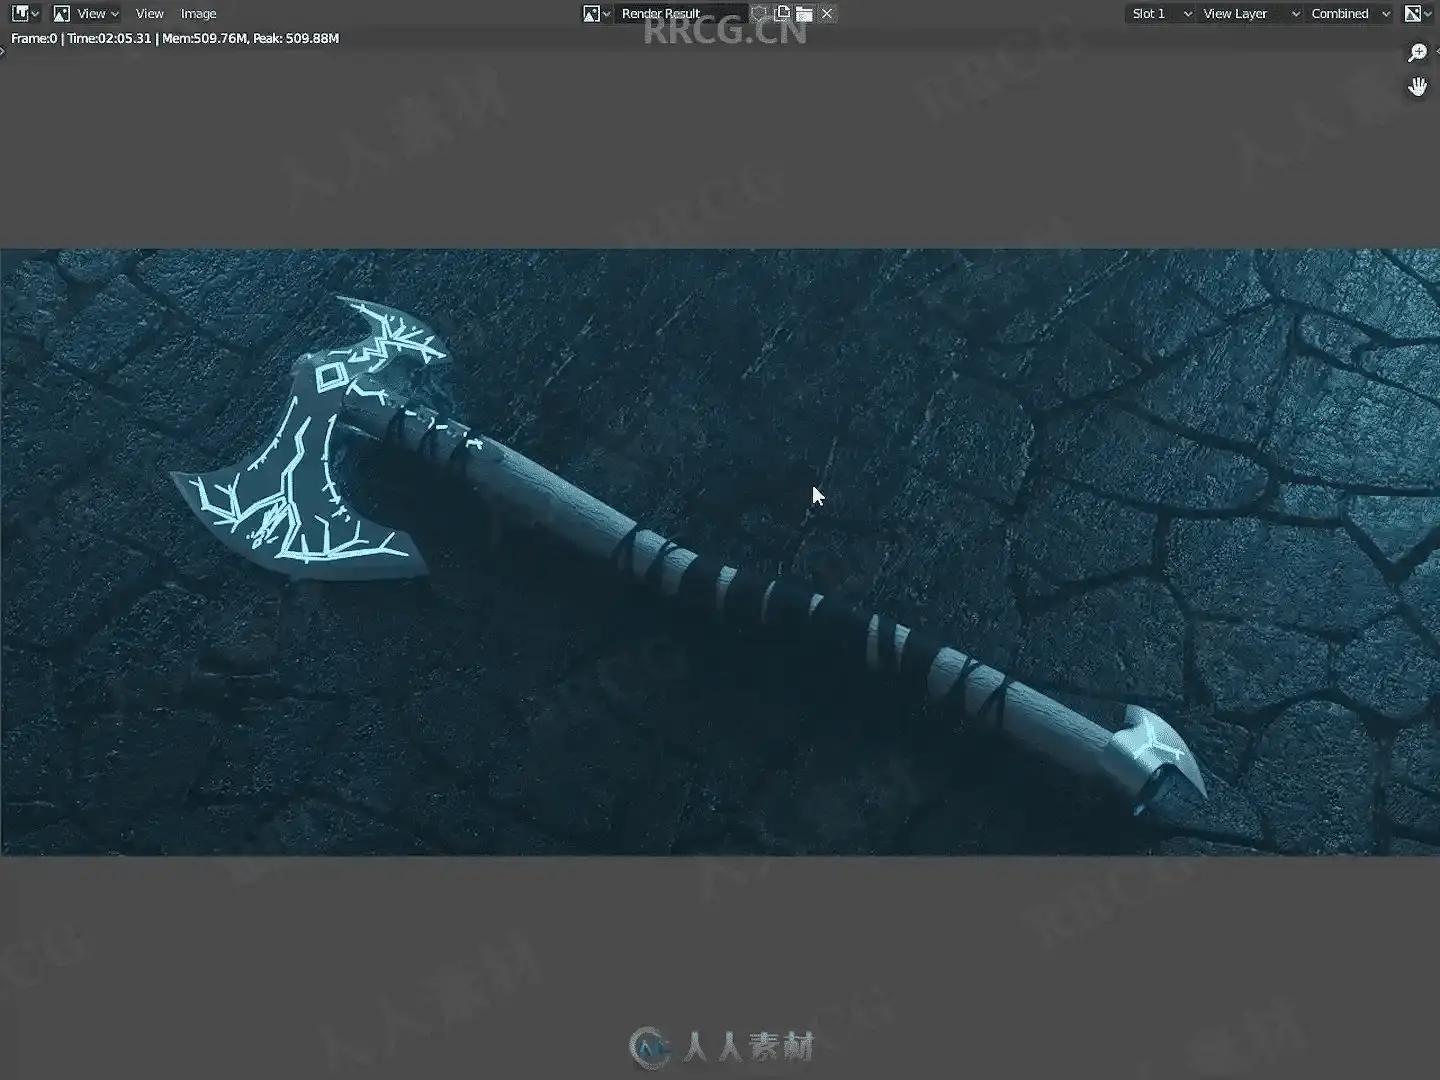The height and width of the screenshot is (1080, 1440).
Task: Click the render statistics text starting 'Frame:0'
Action: point(175,38)
